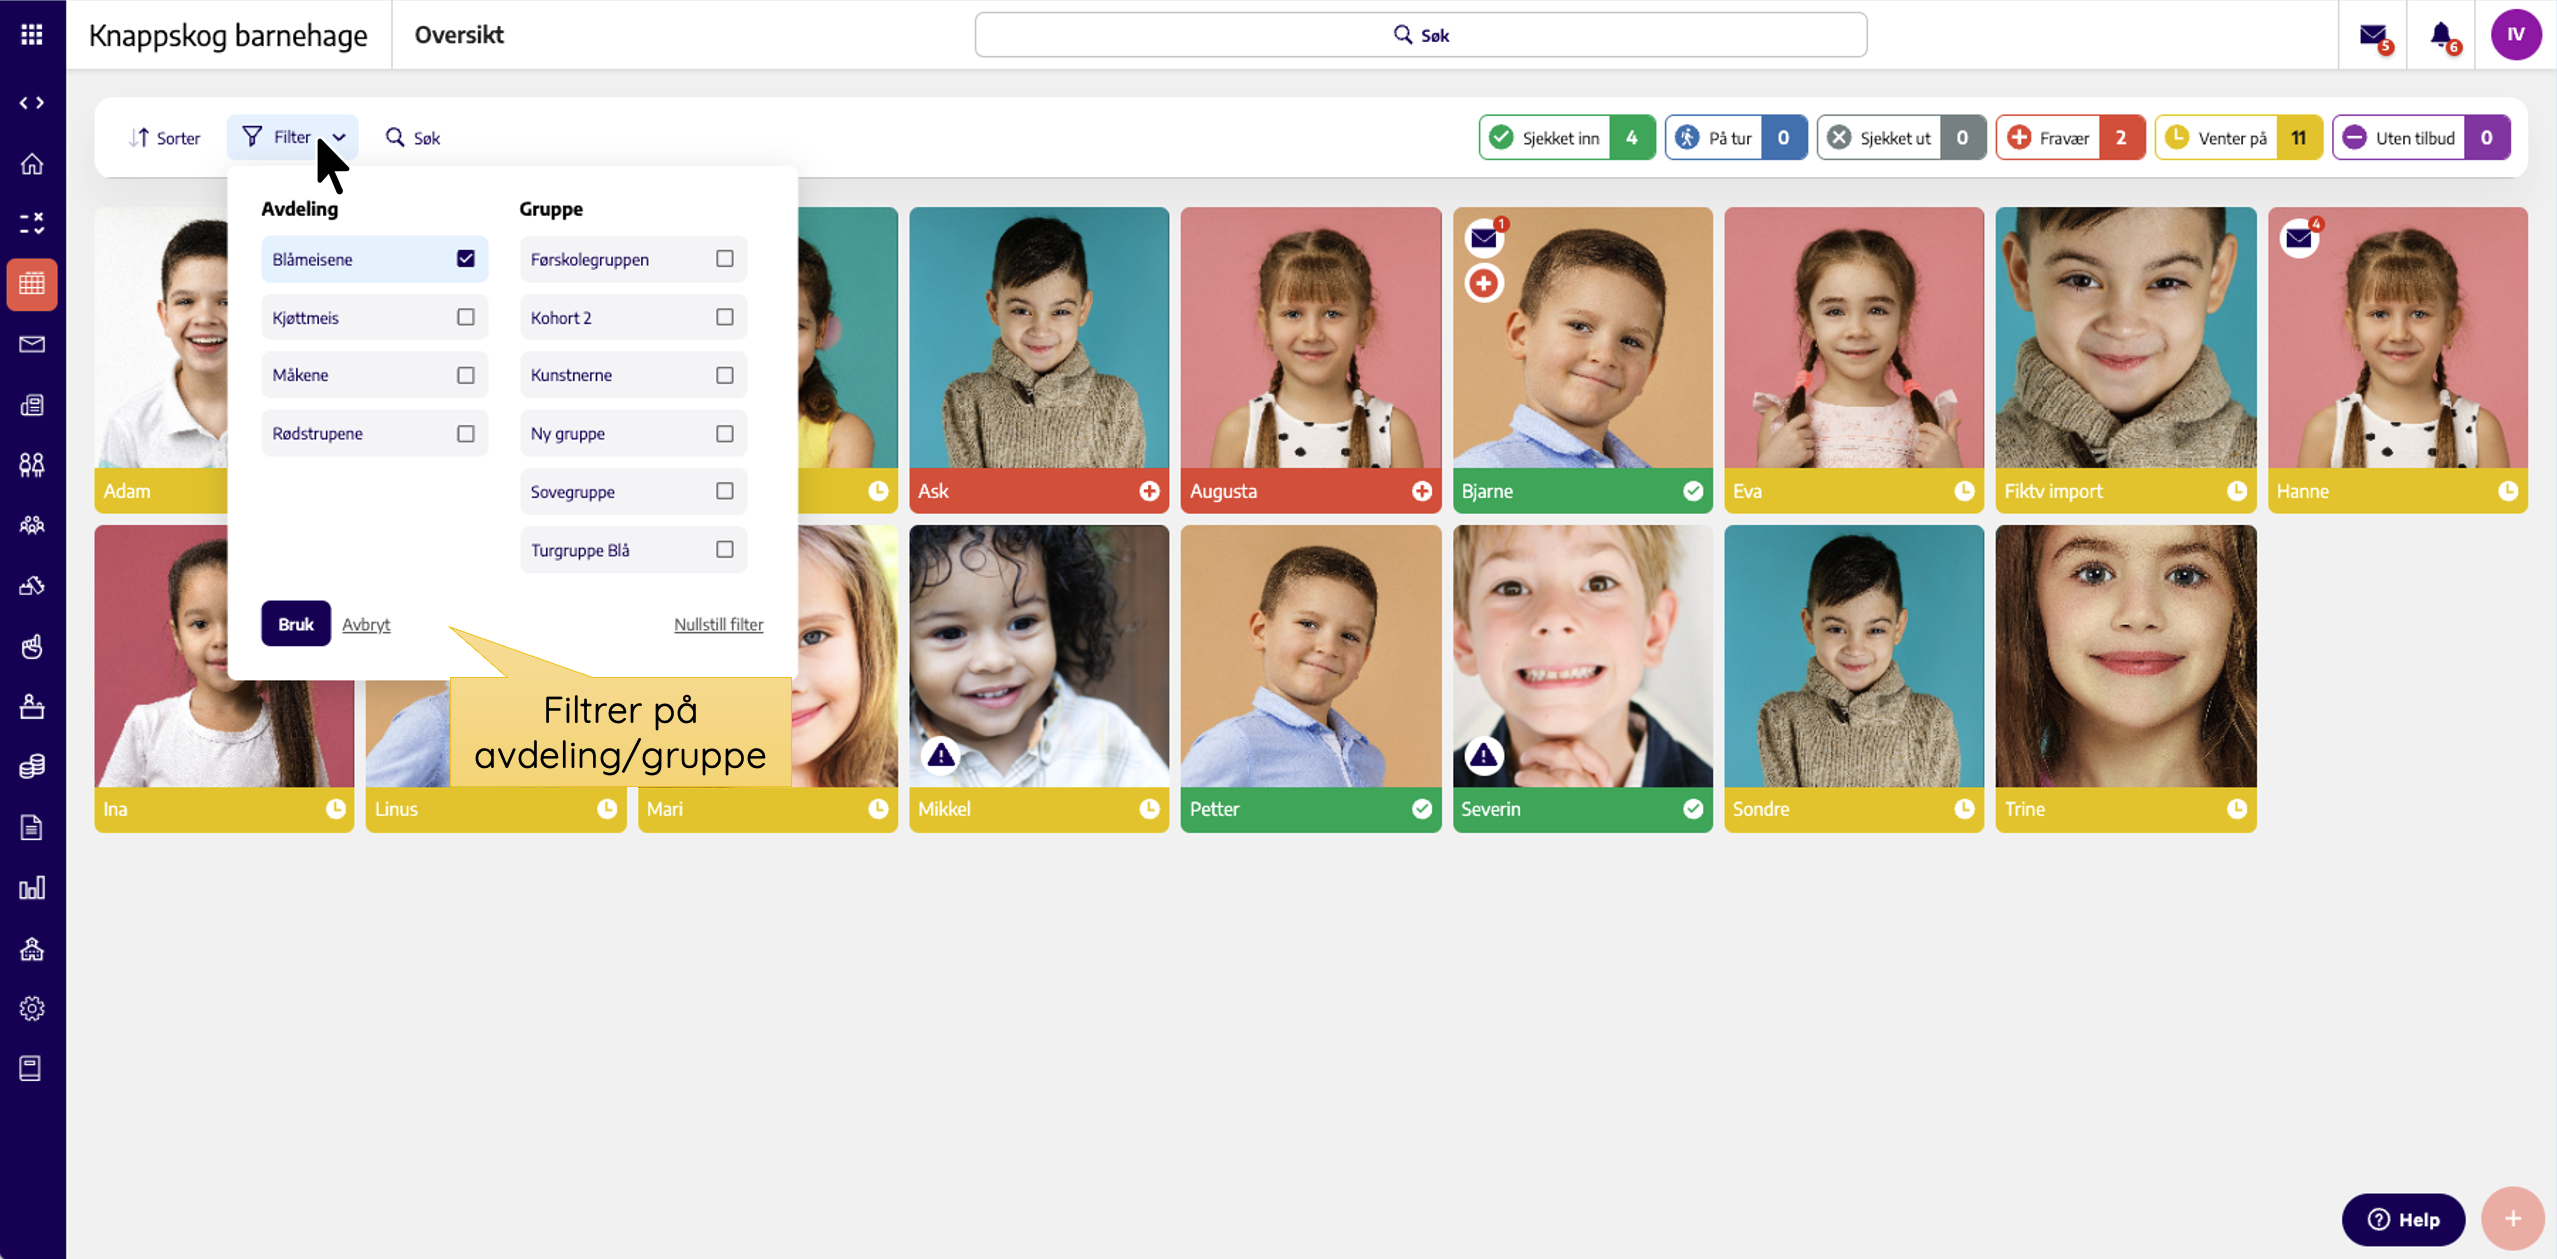The height and width of the screenshot is (1259, 2557).
Task: Filter by På tur status tab
Action: [1736, 138]
